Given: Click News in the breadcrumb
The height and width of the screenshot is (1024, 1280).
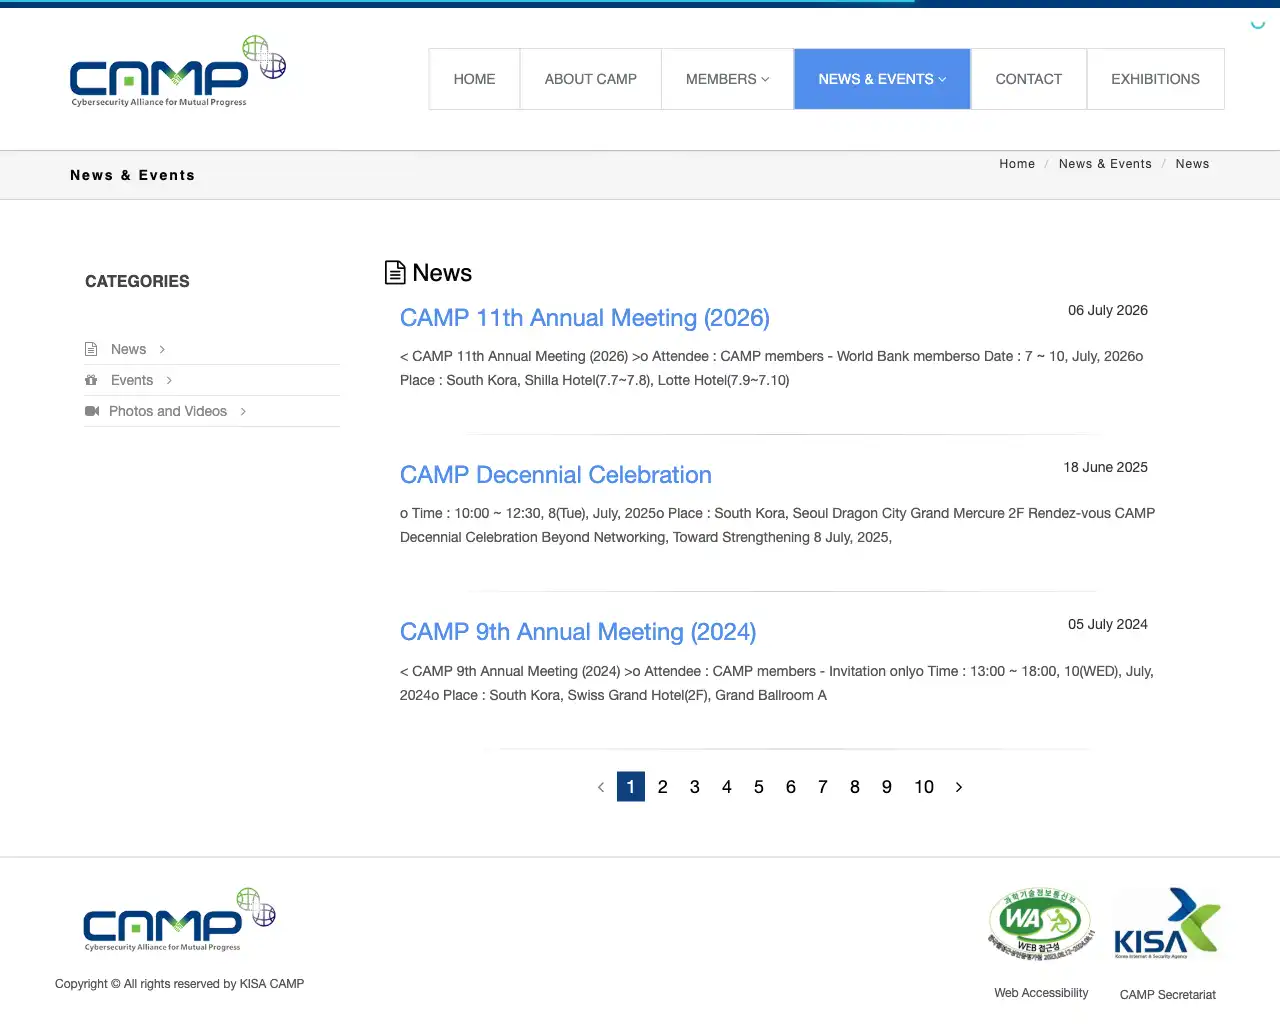Looking at the screenshot, I should (1192, 164).
